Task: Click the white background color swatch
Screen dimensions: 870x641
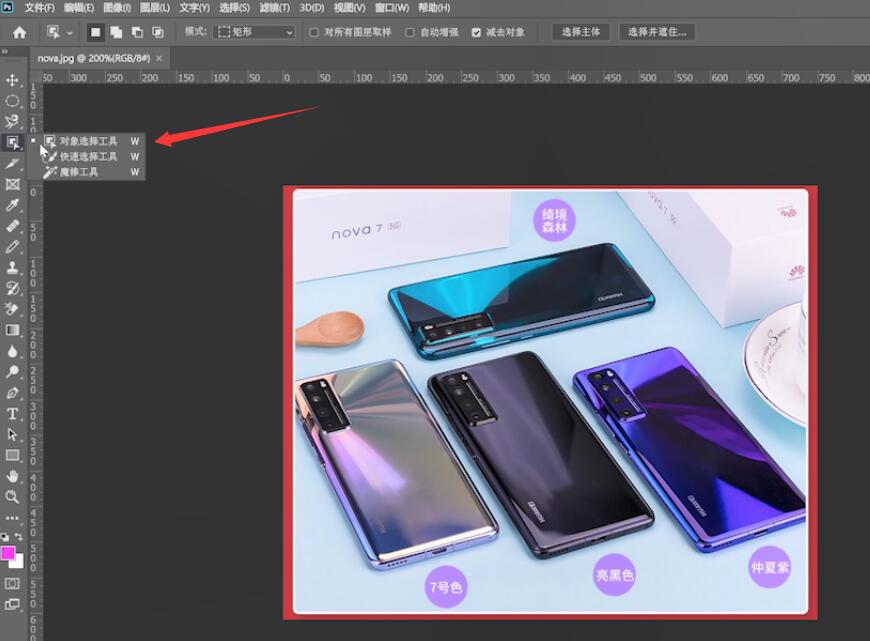Action: pyautogui.click(x=18, y=563)
